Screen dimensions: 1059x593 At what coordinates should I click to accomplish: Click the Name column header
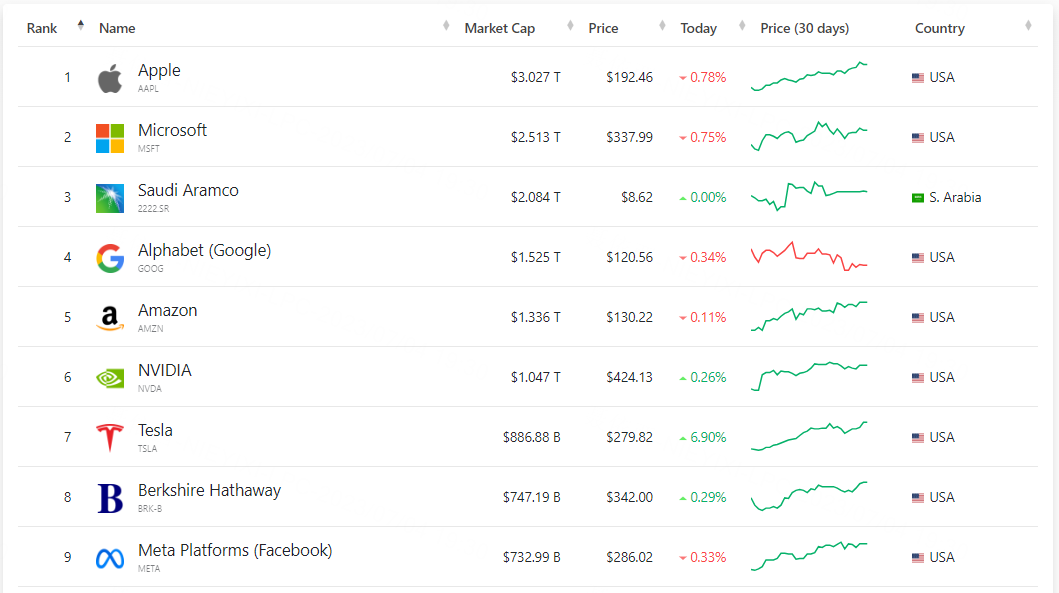pos(117,28)
